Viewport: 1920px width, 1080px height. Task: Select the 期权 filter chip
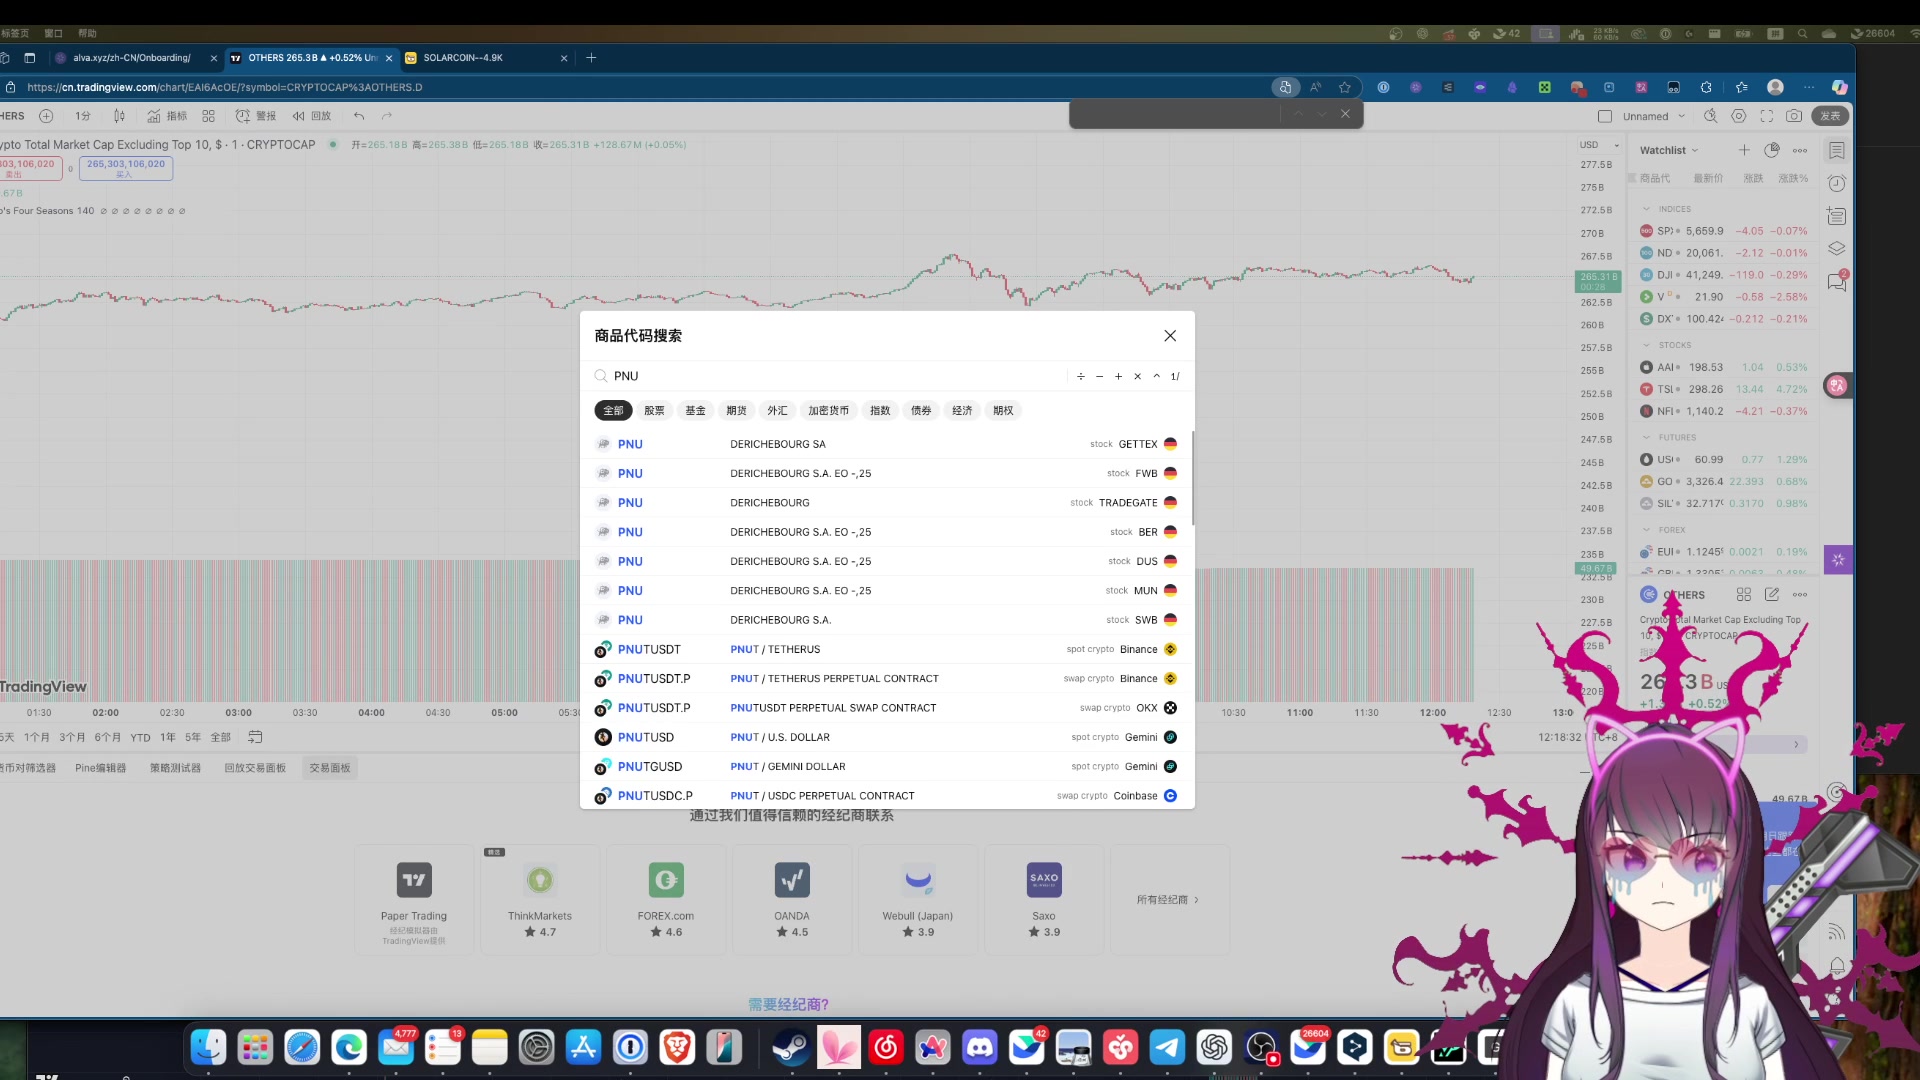1003,411
